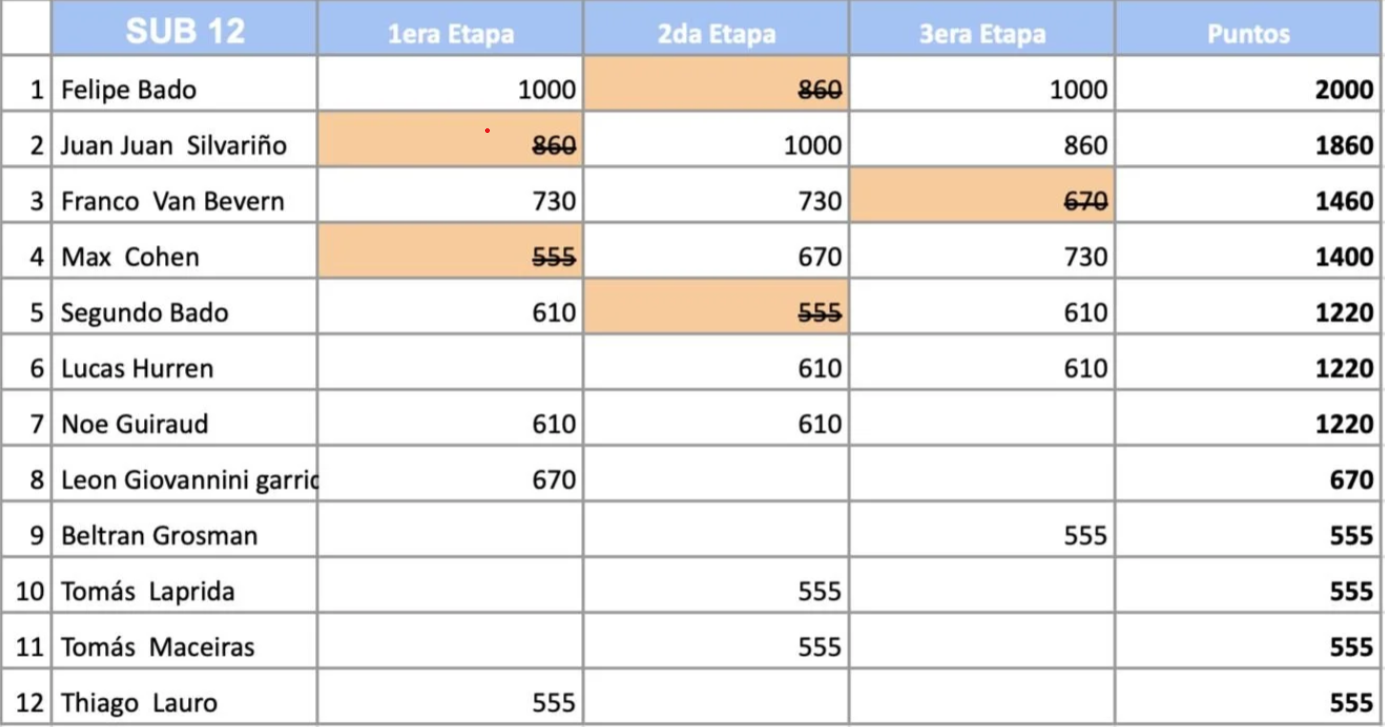Select Segundo Bado's highlighted 555 cell
This screenshot has height=727, width=1385.
coord(716,307)
